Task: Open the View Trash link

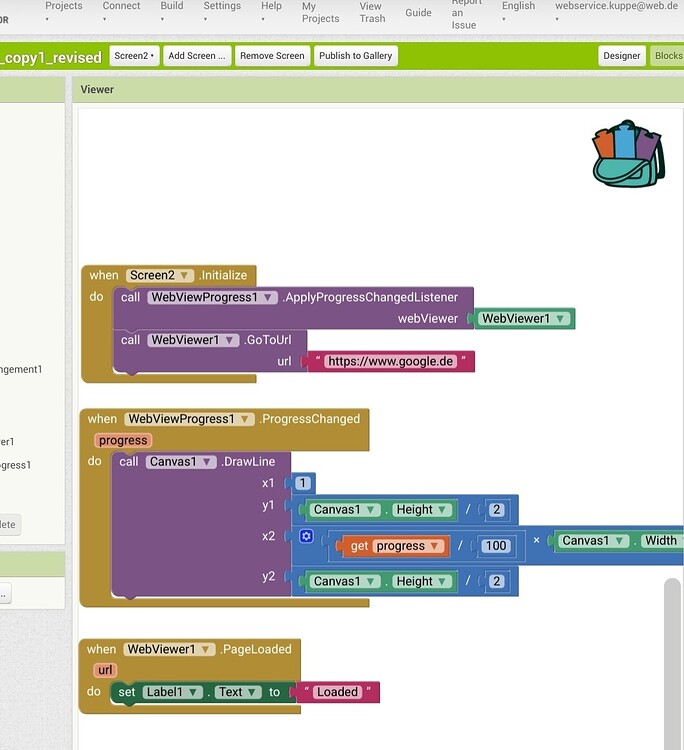Action: point(372,12)
